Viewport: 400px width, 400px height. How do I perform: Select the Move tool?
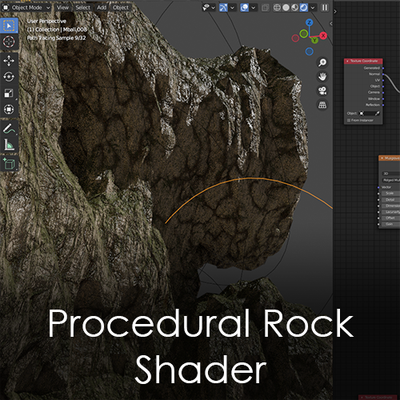(9, 61)
